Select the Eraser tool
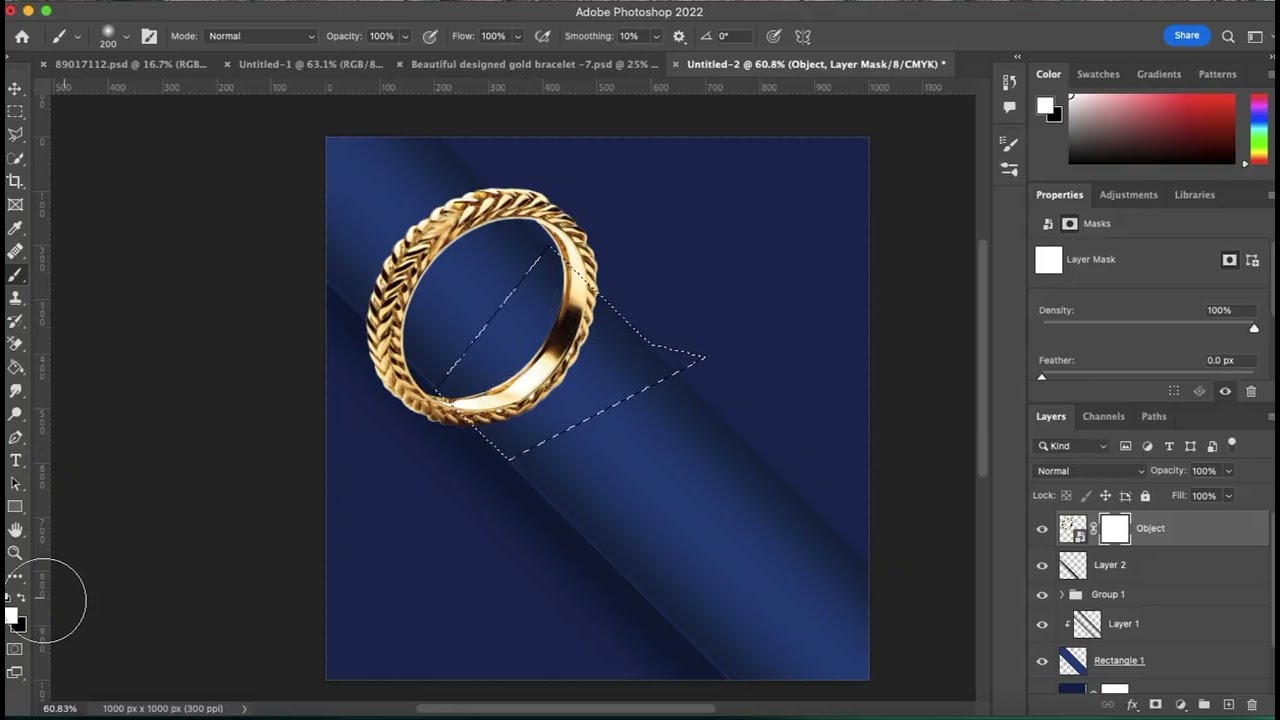This screenshot has width=1280, height=720. [15, 344]
